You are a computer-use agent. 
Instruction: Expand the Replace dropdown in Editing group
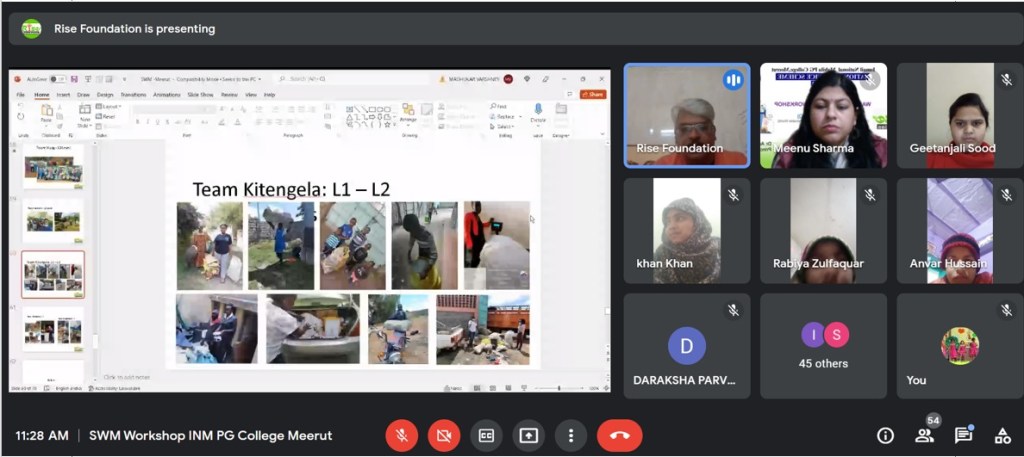pyautogui.click(x=503, y=116)
